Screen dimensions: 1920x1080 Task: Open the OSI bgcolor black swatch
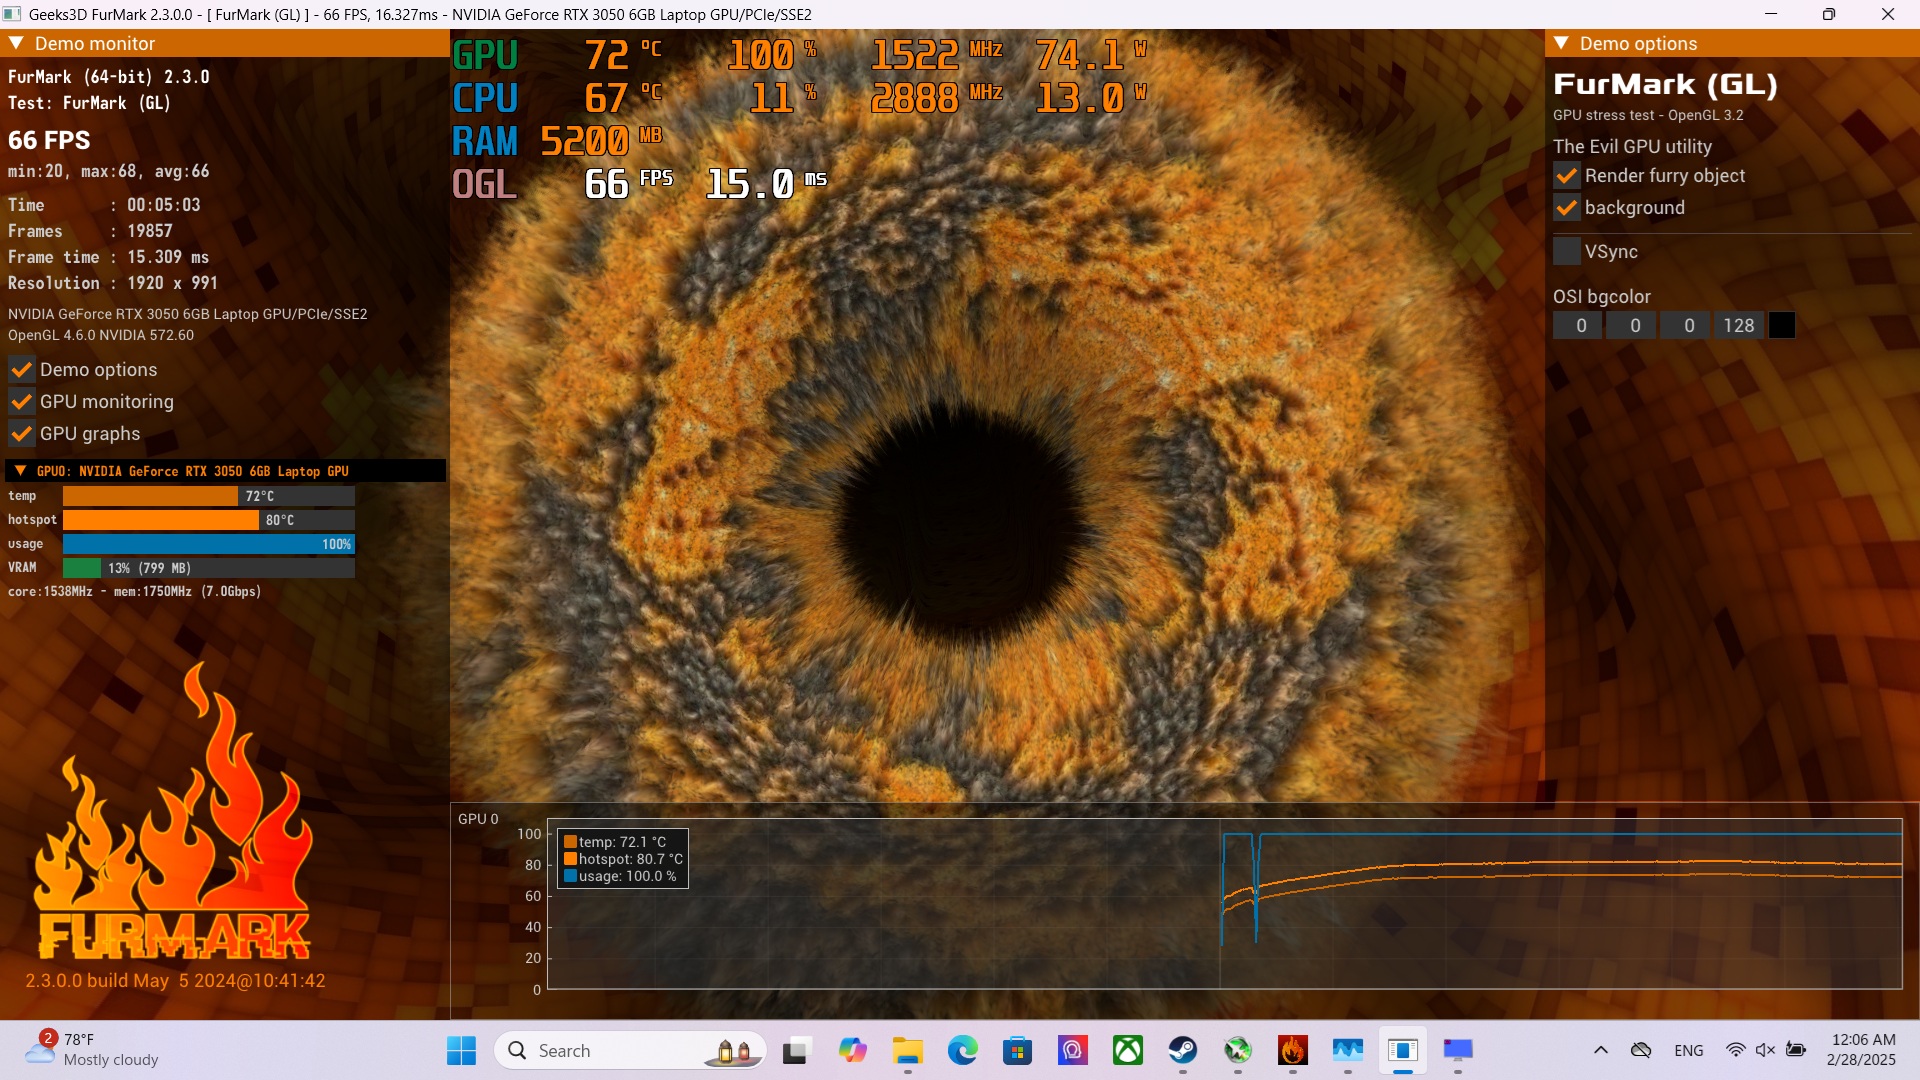coord(1782,325)
